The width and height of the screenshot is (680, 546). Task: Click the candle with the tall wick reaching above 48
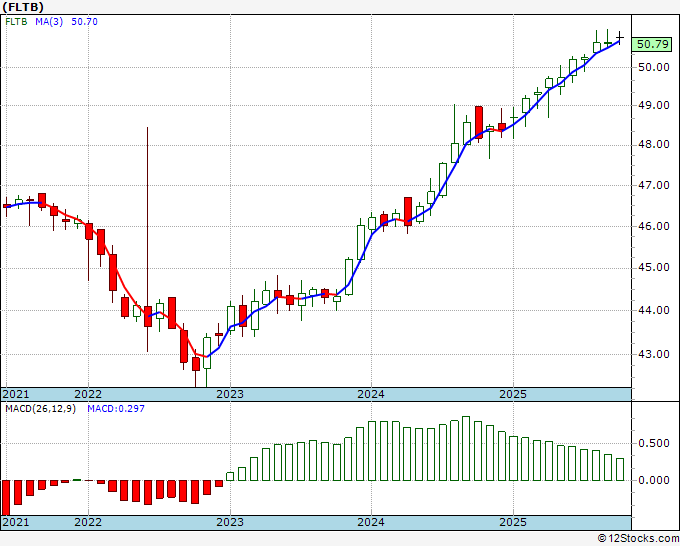click(x=147, y=239)
